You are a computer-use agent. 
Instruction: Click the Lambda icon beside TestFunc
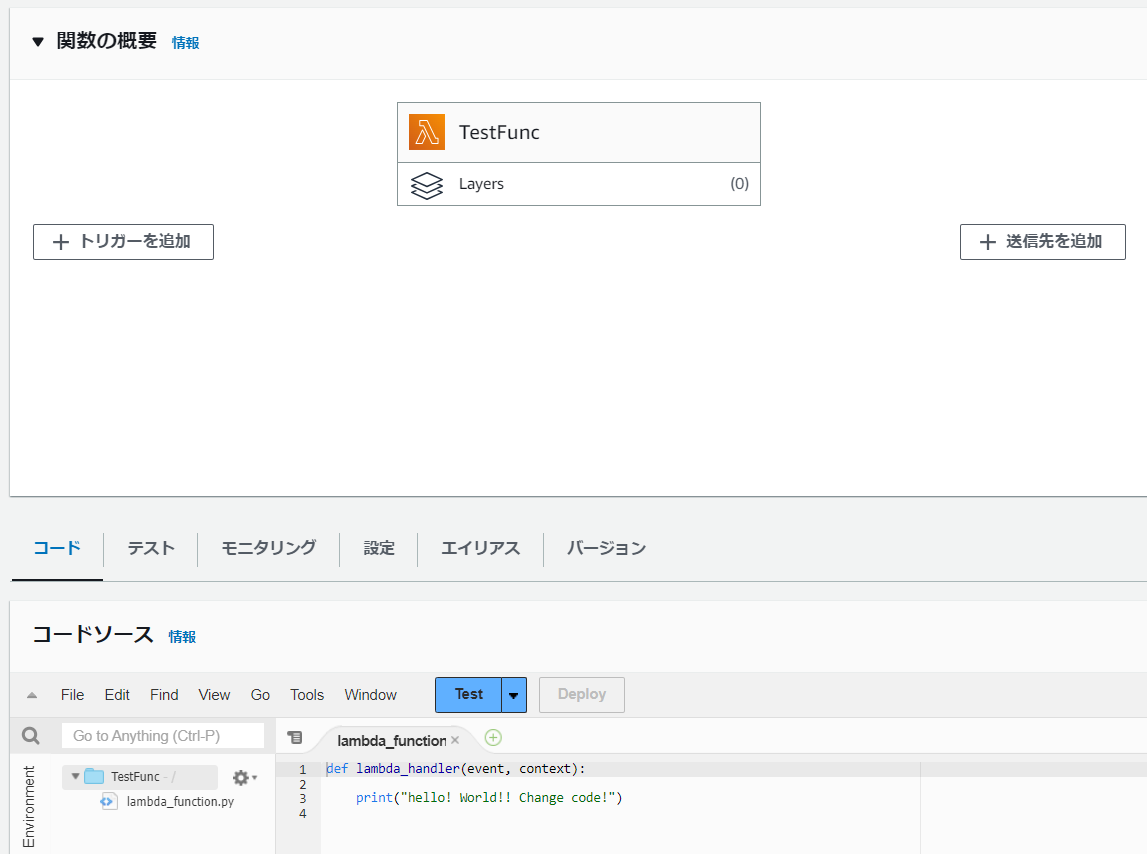(425, 131)
